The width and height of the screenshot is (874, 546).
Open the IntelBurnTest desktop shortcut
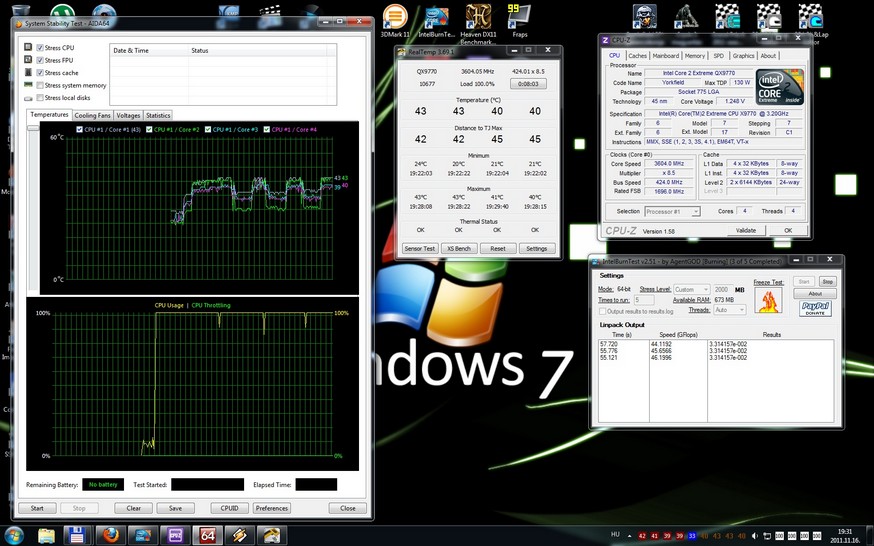[x=437, y=22]
